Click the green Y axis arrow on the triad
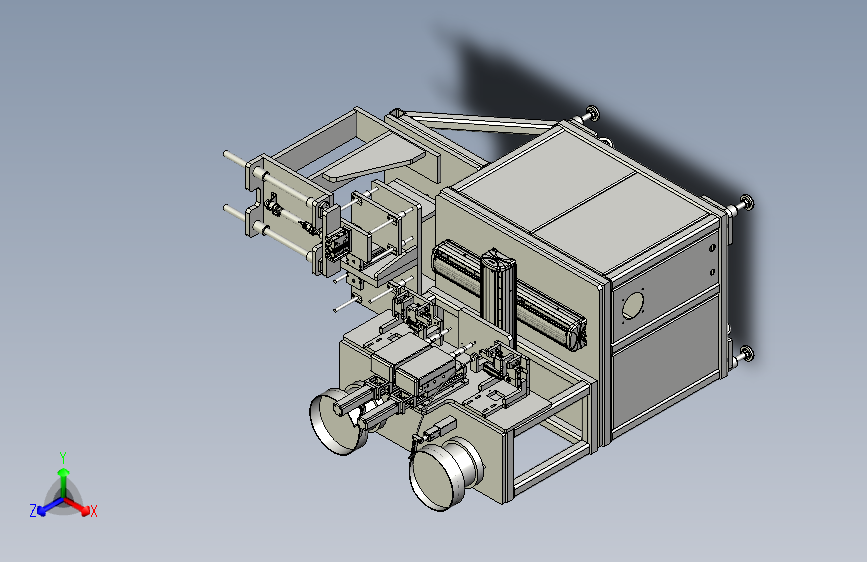This screenshot has height=562, width=867. [x=64, y=482]
